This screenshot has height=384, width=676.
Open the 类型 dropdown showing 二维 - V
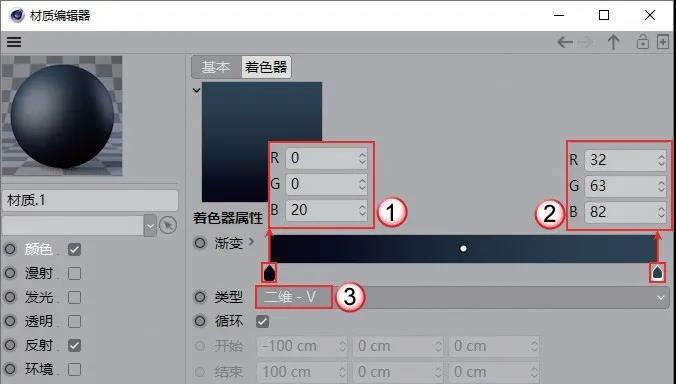462,297
